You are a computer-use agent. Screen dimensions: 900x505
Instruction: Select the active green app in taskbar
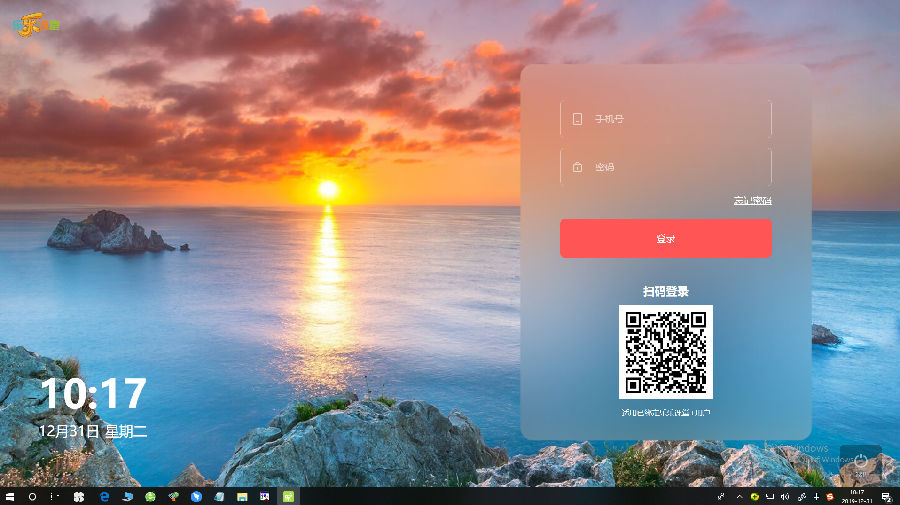[x=289, y=496]
